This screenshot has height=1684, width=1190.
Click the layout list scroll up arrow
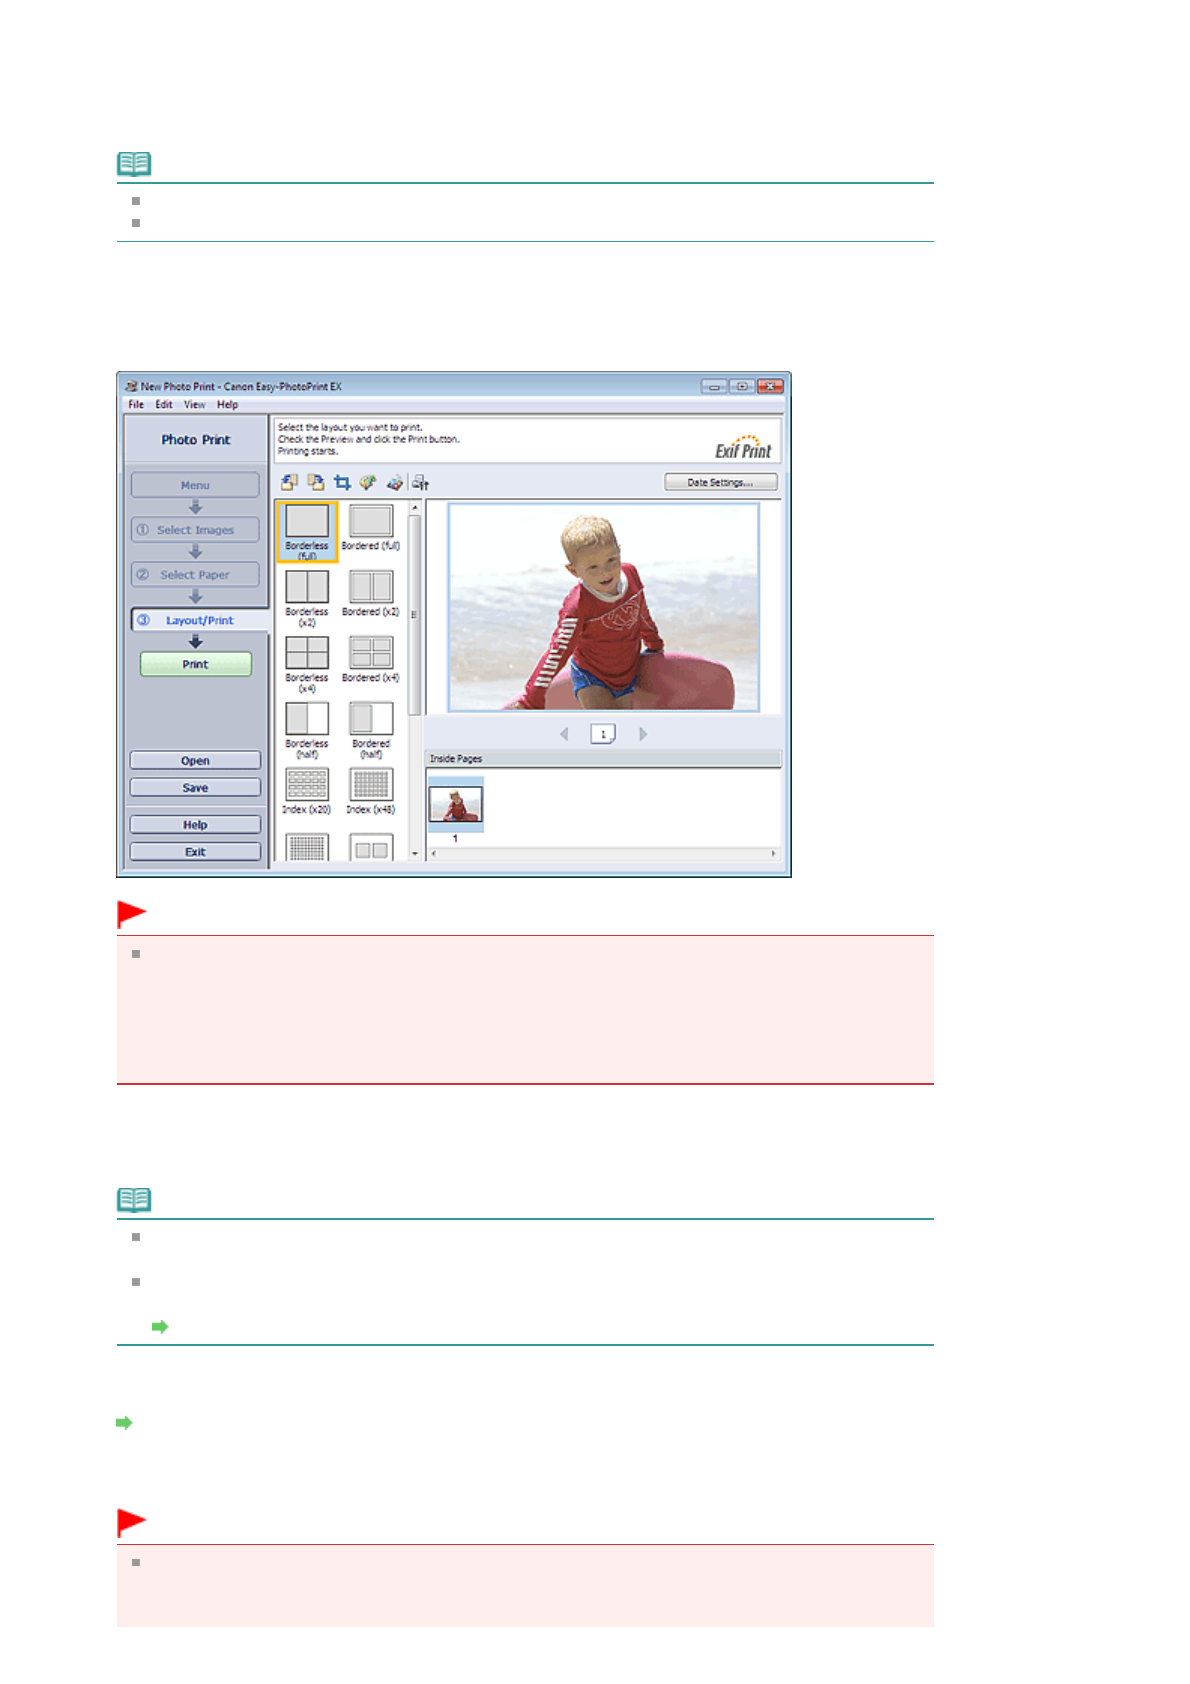415,508
